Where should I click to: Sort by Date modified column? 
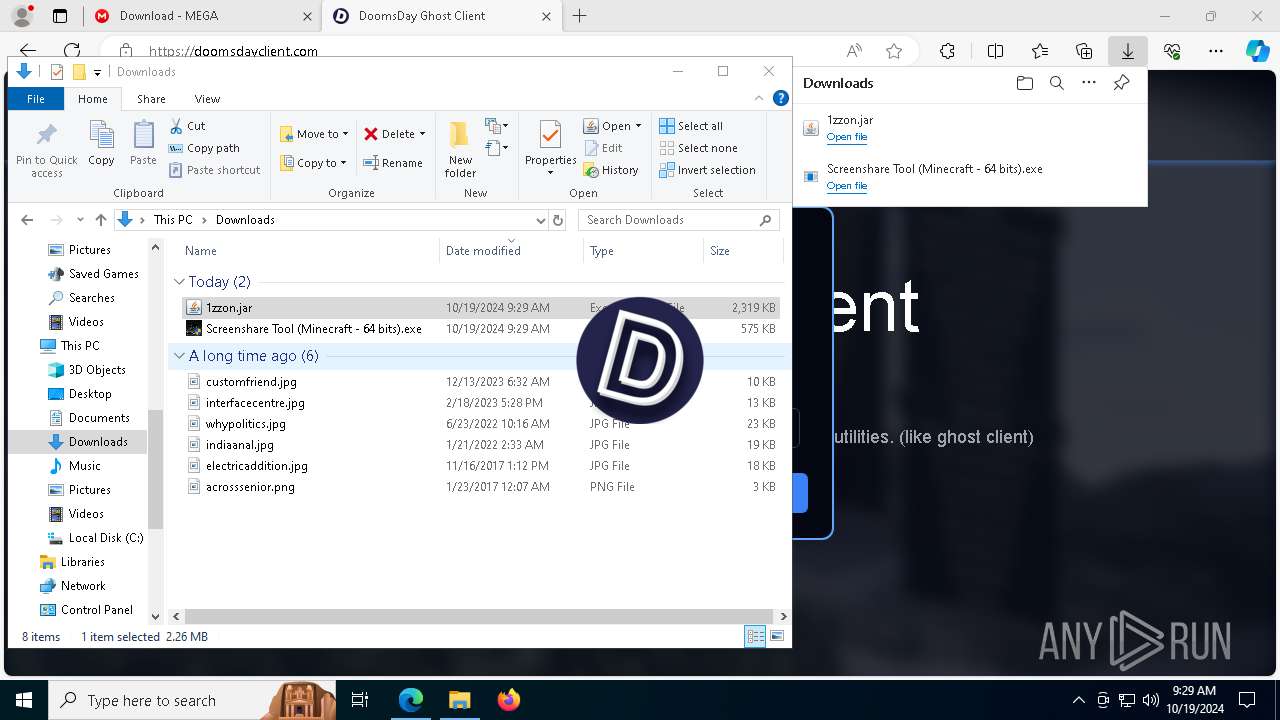[x=511, y=251]
